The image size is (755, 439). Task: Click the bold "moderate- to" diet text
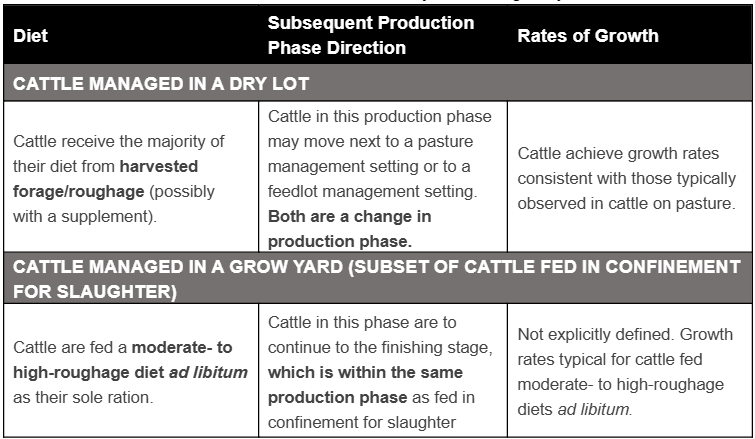[183, 346]
